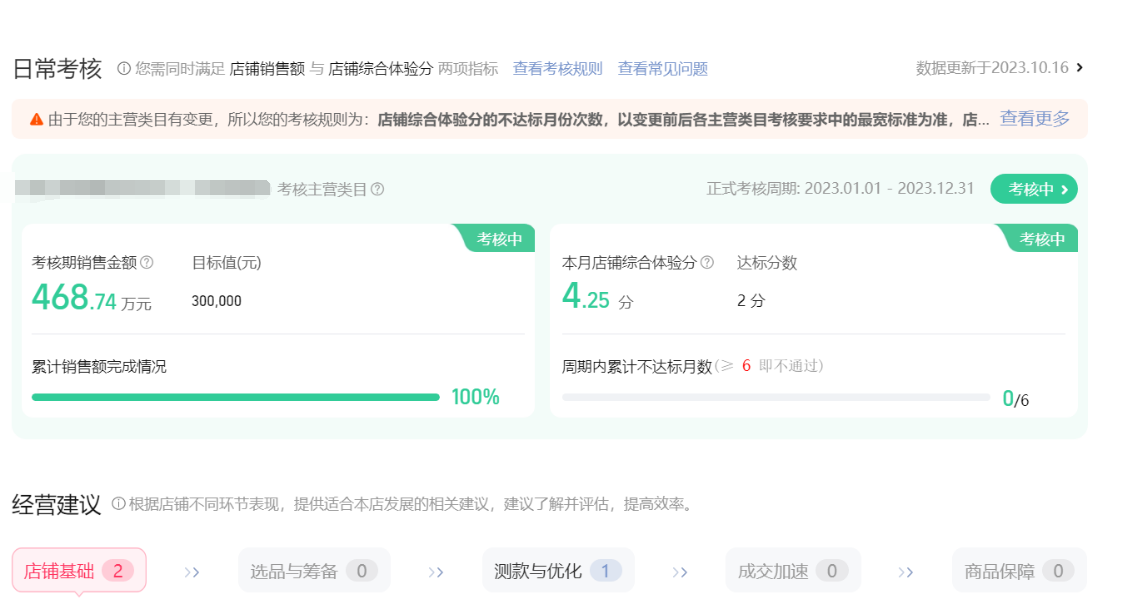Open the 查看考核规则 link

coord(557,69)
